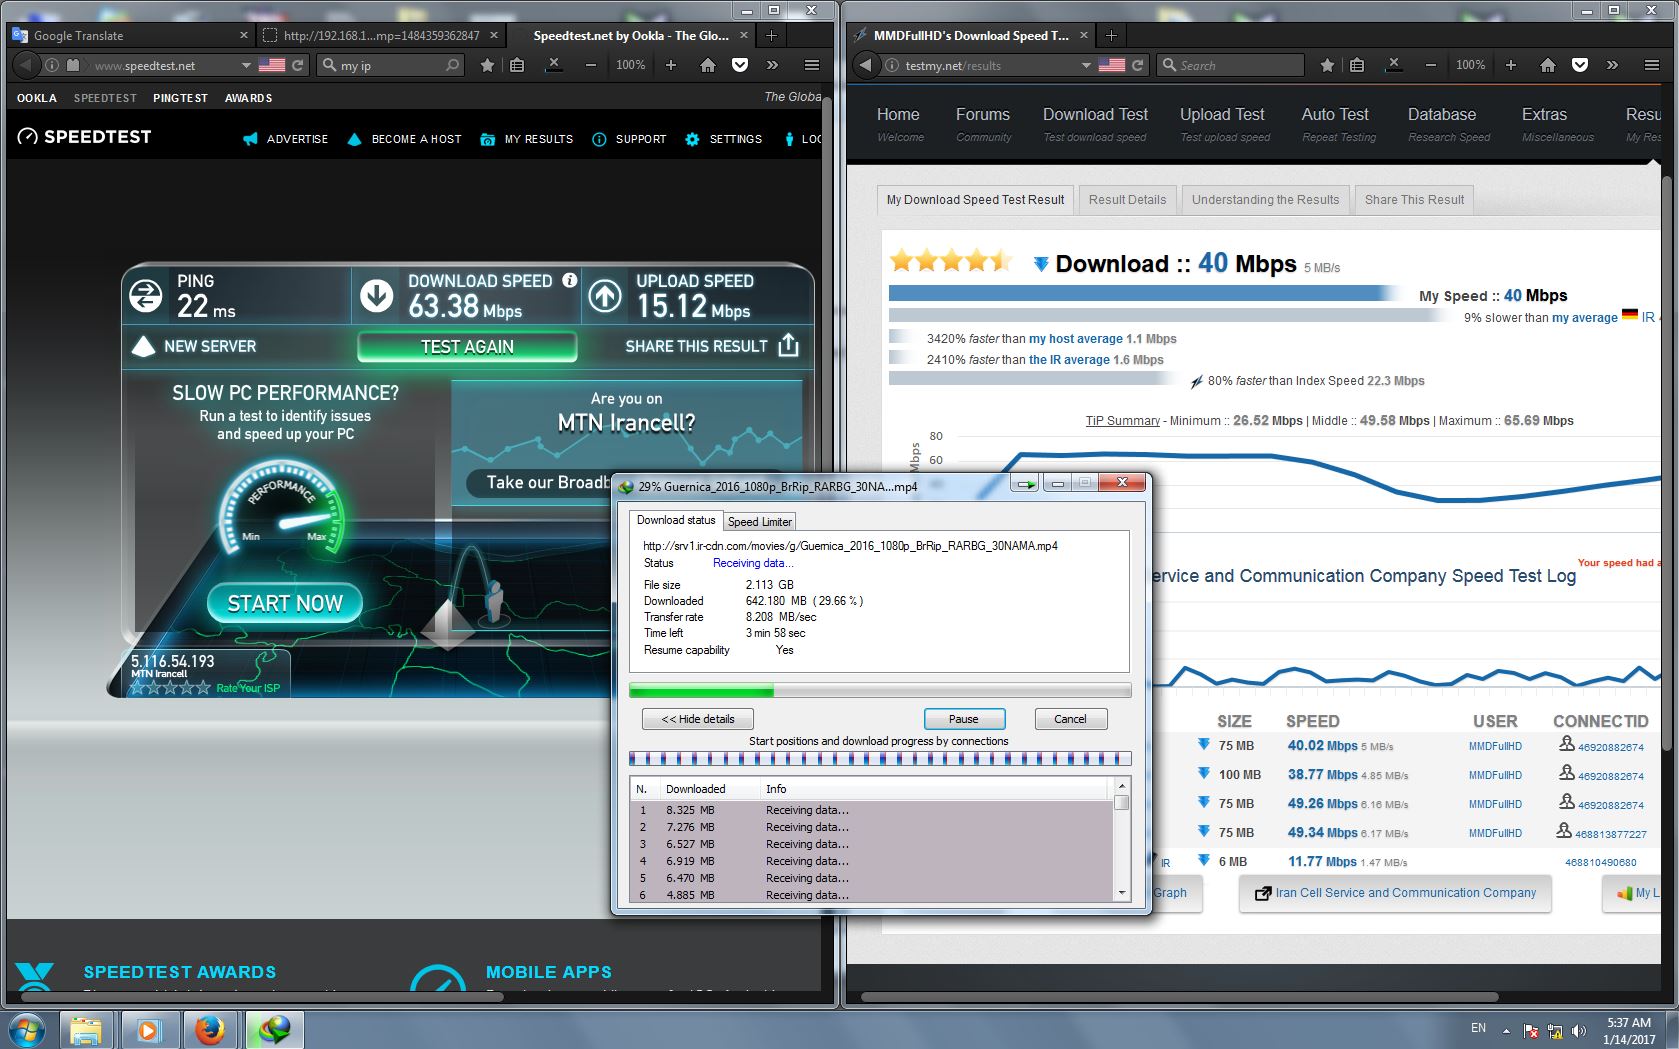Image resolution: width=1679 pixels, height=1049 pixels.
Task: Click the START NOW button
Action: tap(285, 603)
